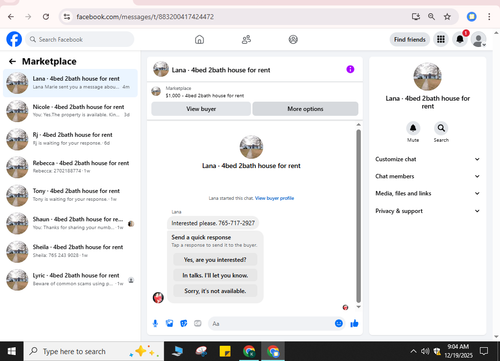The image size is (500, 361).
Task: Click the chat scrollbar down arrow
Action: click(359, 307)
